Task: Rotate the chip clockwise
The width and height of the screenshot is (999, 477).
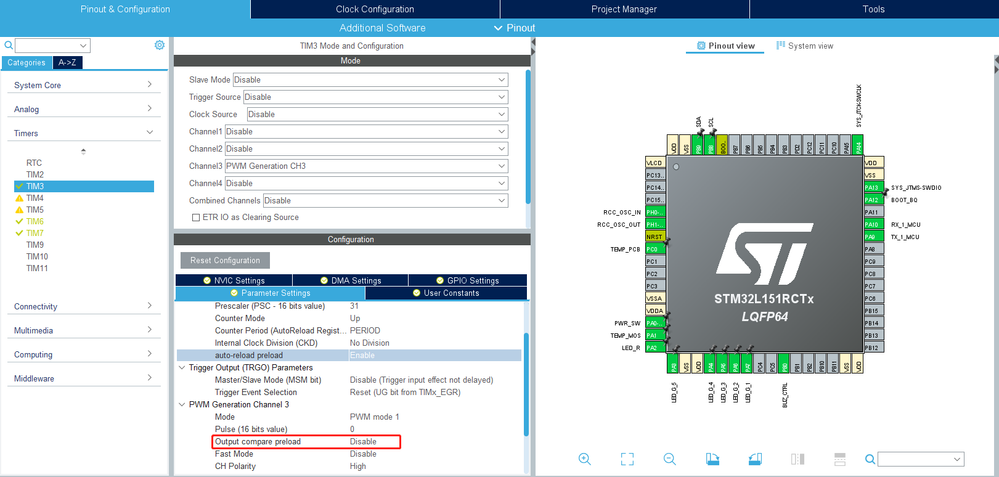Action: 712,459
